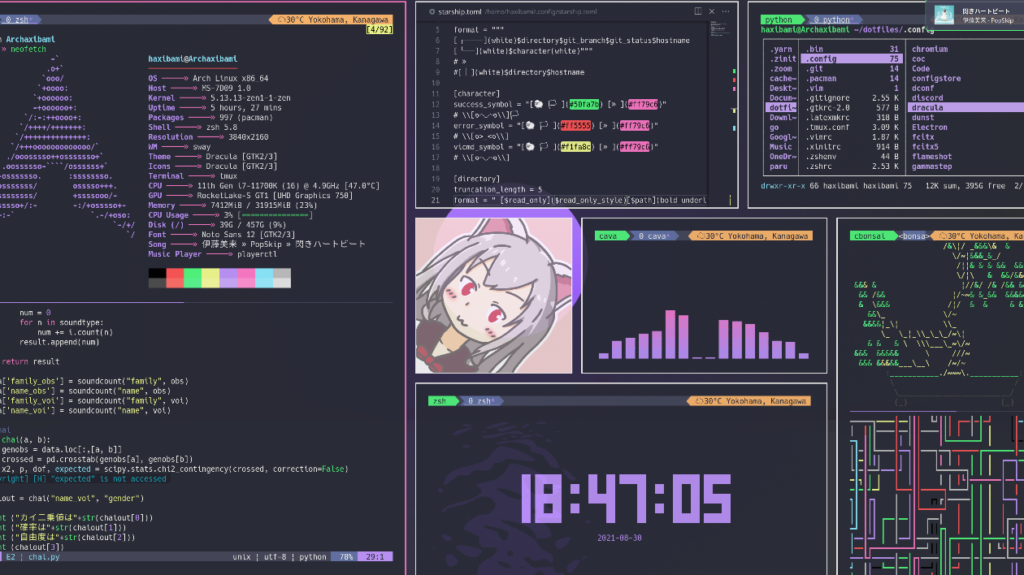Click #ff79c6 decorator on the success_symbol line
Viewport: 1024px width, 575px height.
pos(643,105)
